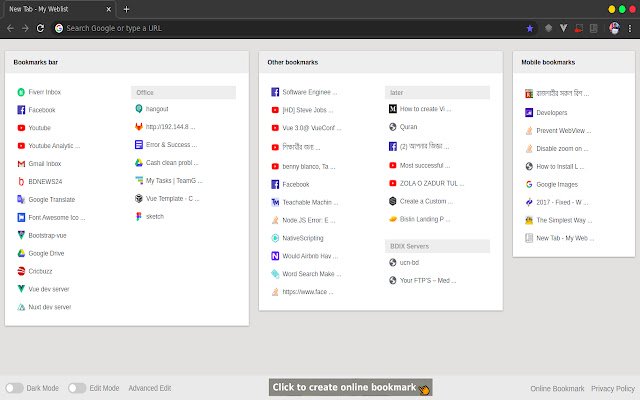Image resolution: width=640 pixels, height=400 pixels.
Task: Click the Quran globe icon
Action: 393,127
